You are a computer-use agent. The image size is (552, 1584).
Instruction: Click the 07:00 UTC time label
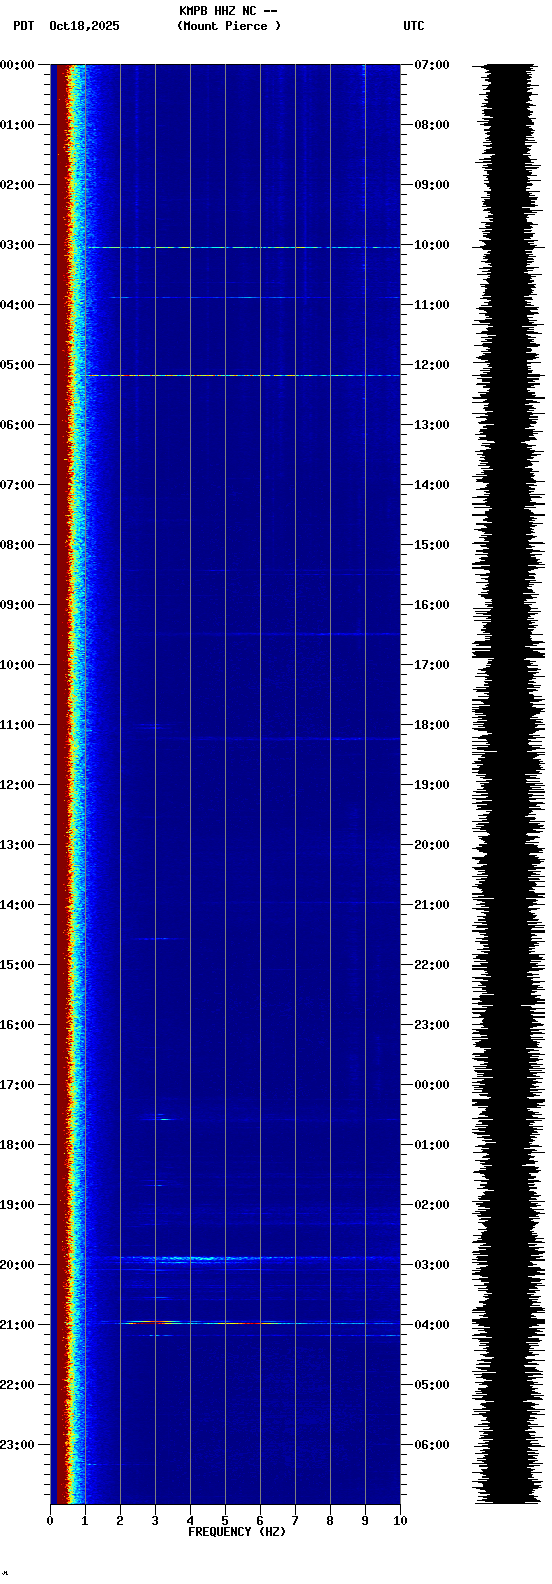432,65
